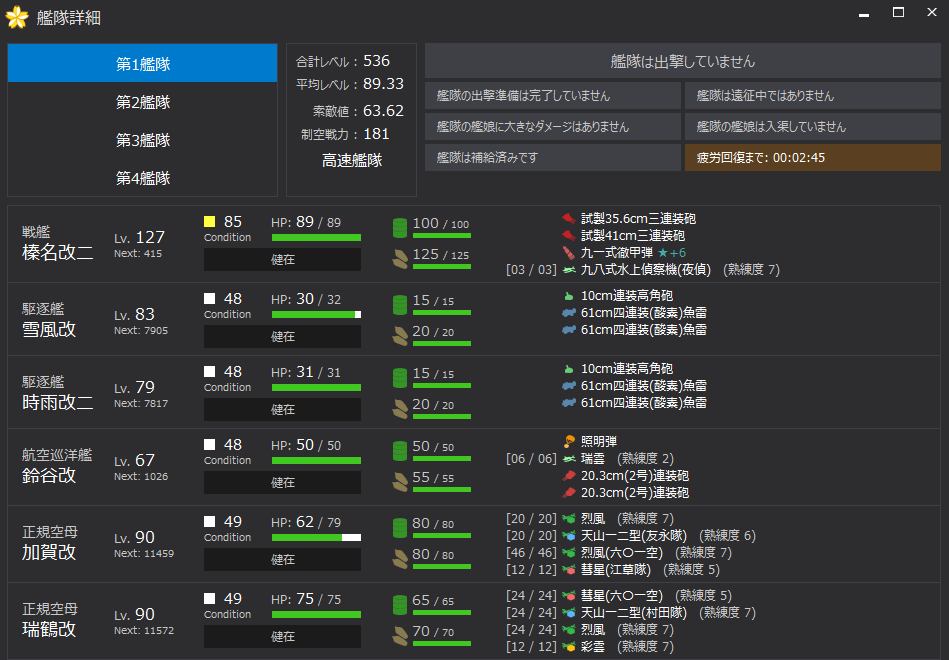
Task: Click the 九八式水上偵察機(夜偵) seaplane icon
Action: coord(568,270)
